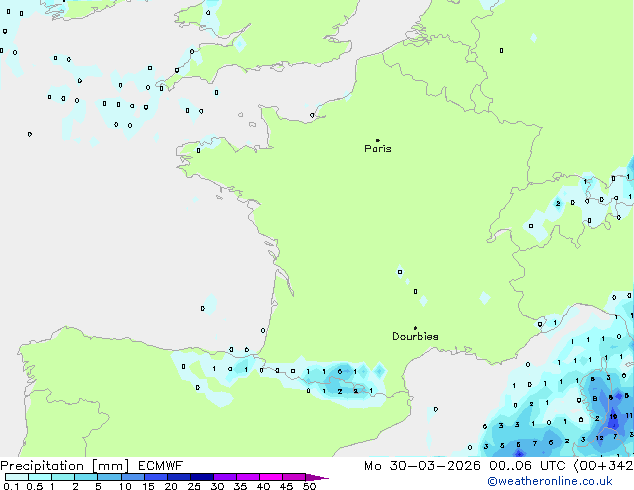634x490 pixels.
Task: Click the (00+342 forecast offset text
Action: pyautogui.click(x=603, y=466)
